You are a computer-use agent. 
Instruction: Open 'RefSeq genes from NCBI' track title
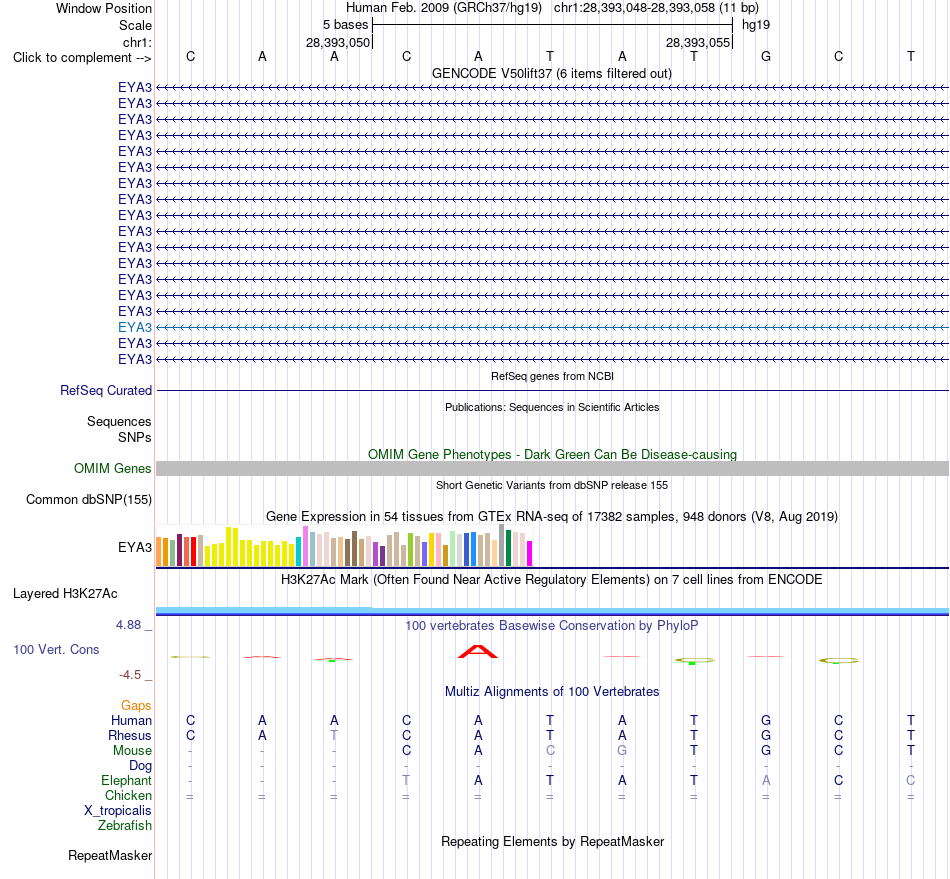click(x=552, y=376)
